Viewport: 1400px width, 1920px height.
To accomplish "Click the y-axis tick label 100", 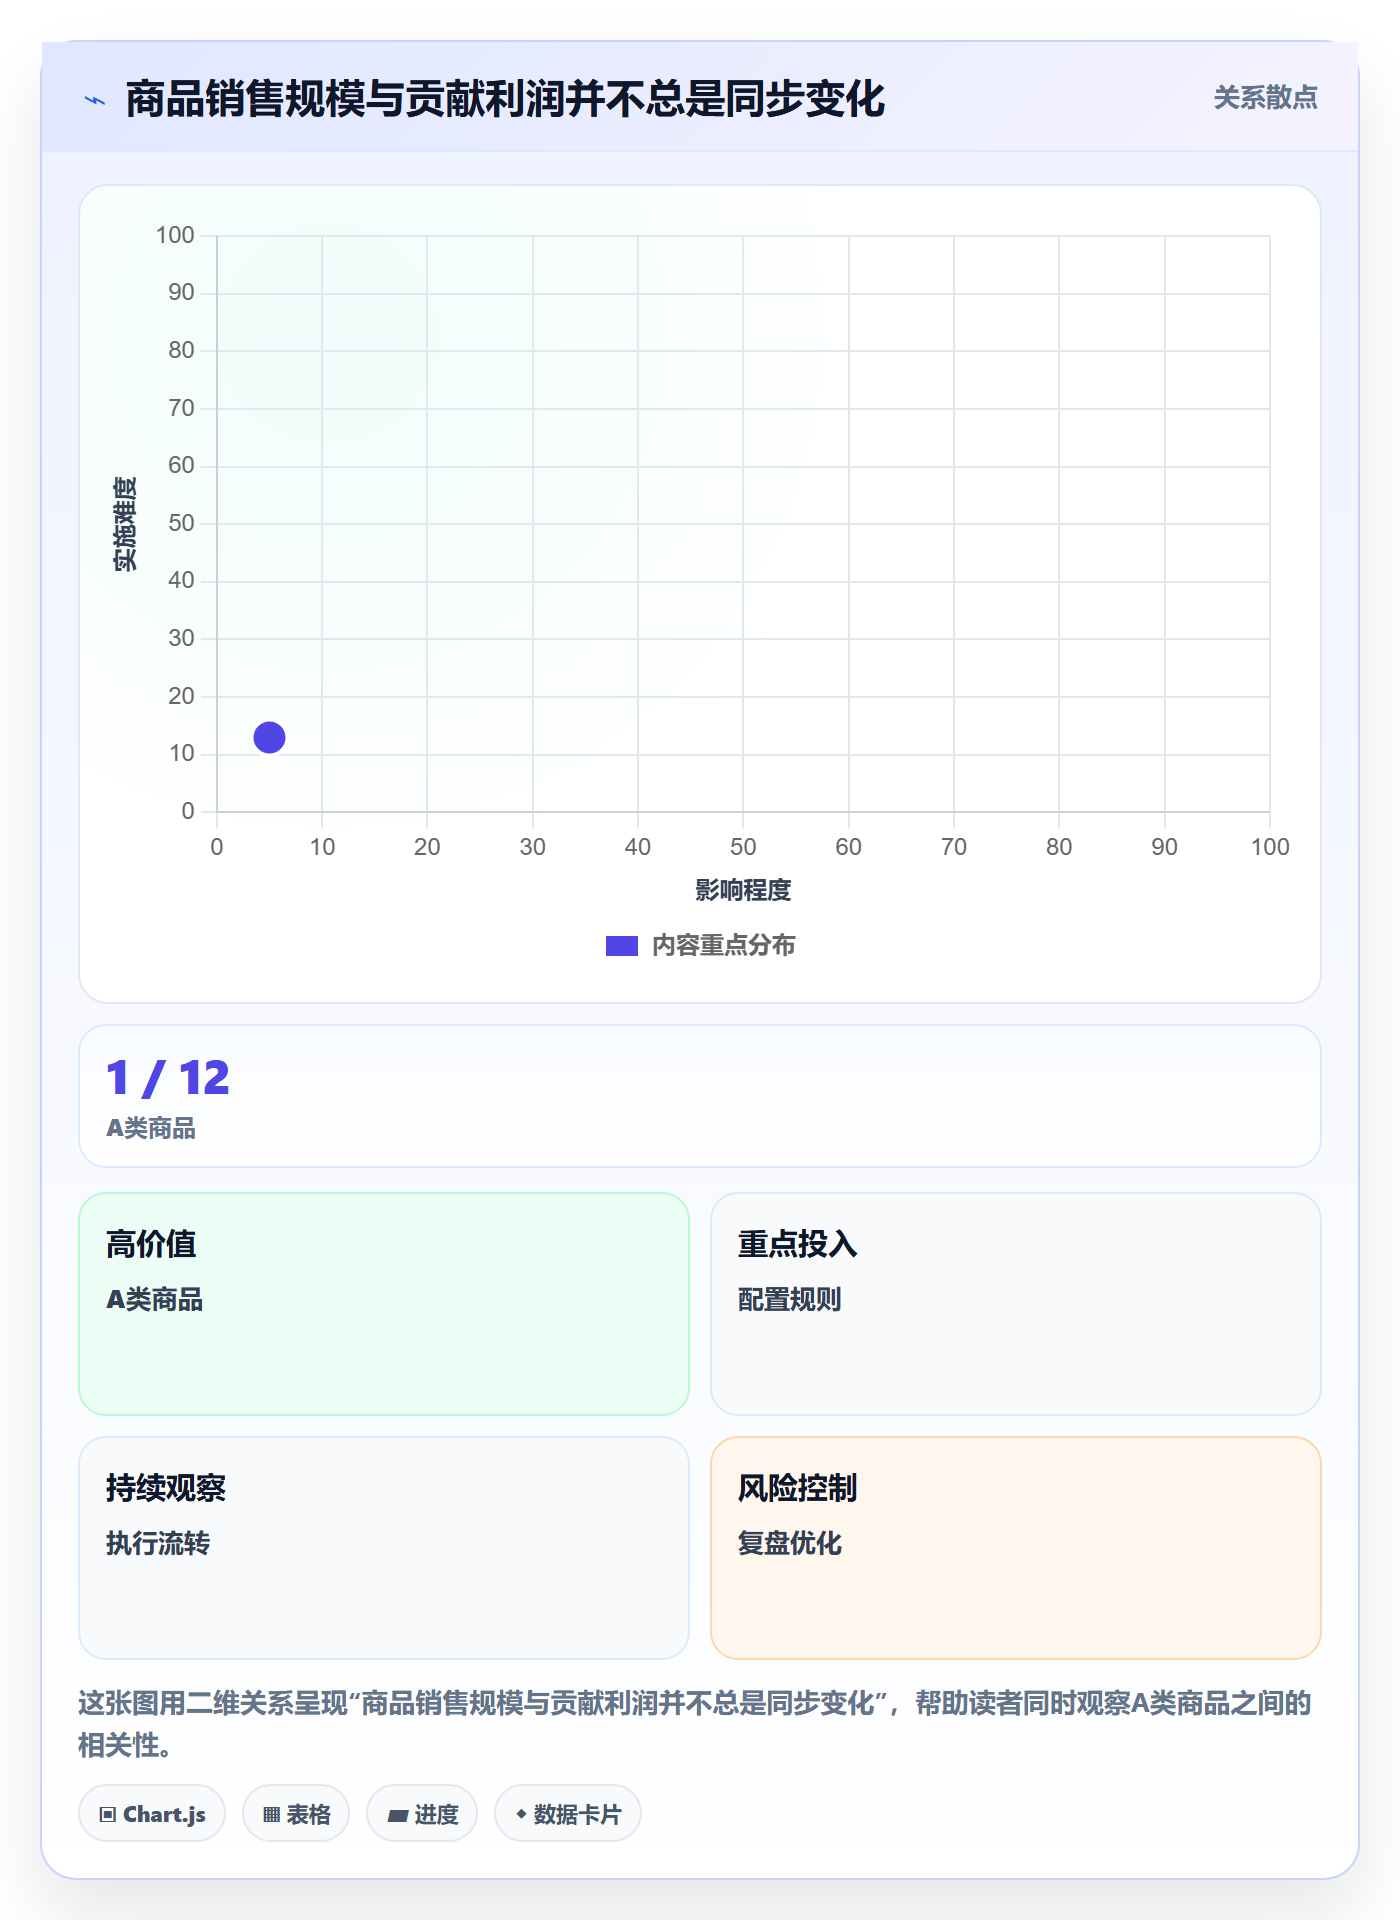I will coord(175,235).
